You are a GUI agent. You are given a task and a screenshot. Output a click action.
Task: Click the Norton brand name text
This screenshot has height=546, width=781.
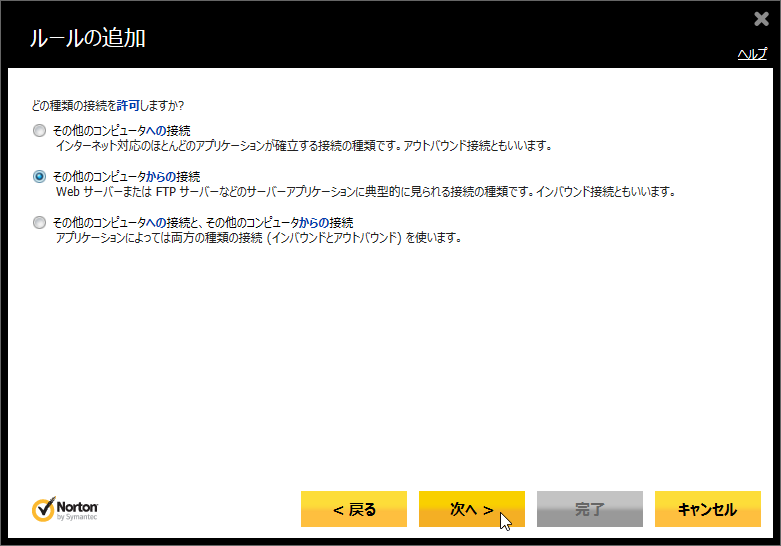click(x=77, y=506)
